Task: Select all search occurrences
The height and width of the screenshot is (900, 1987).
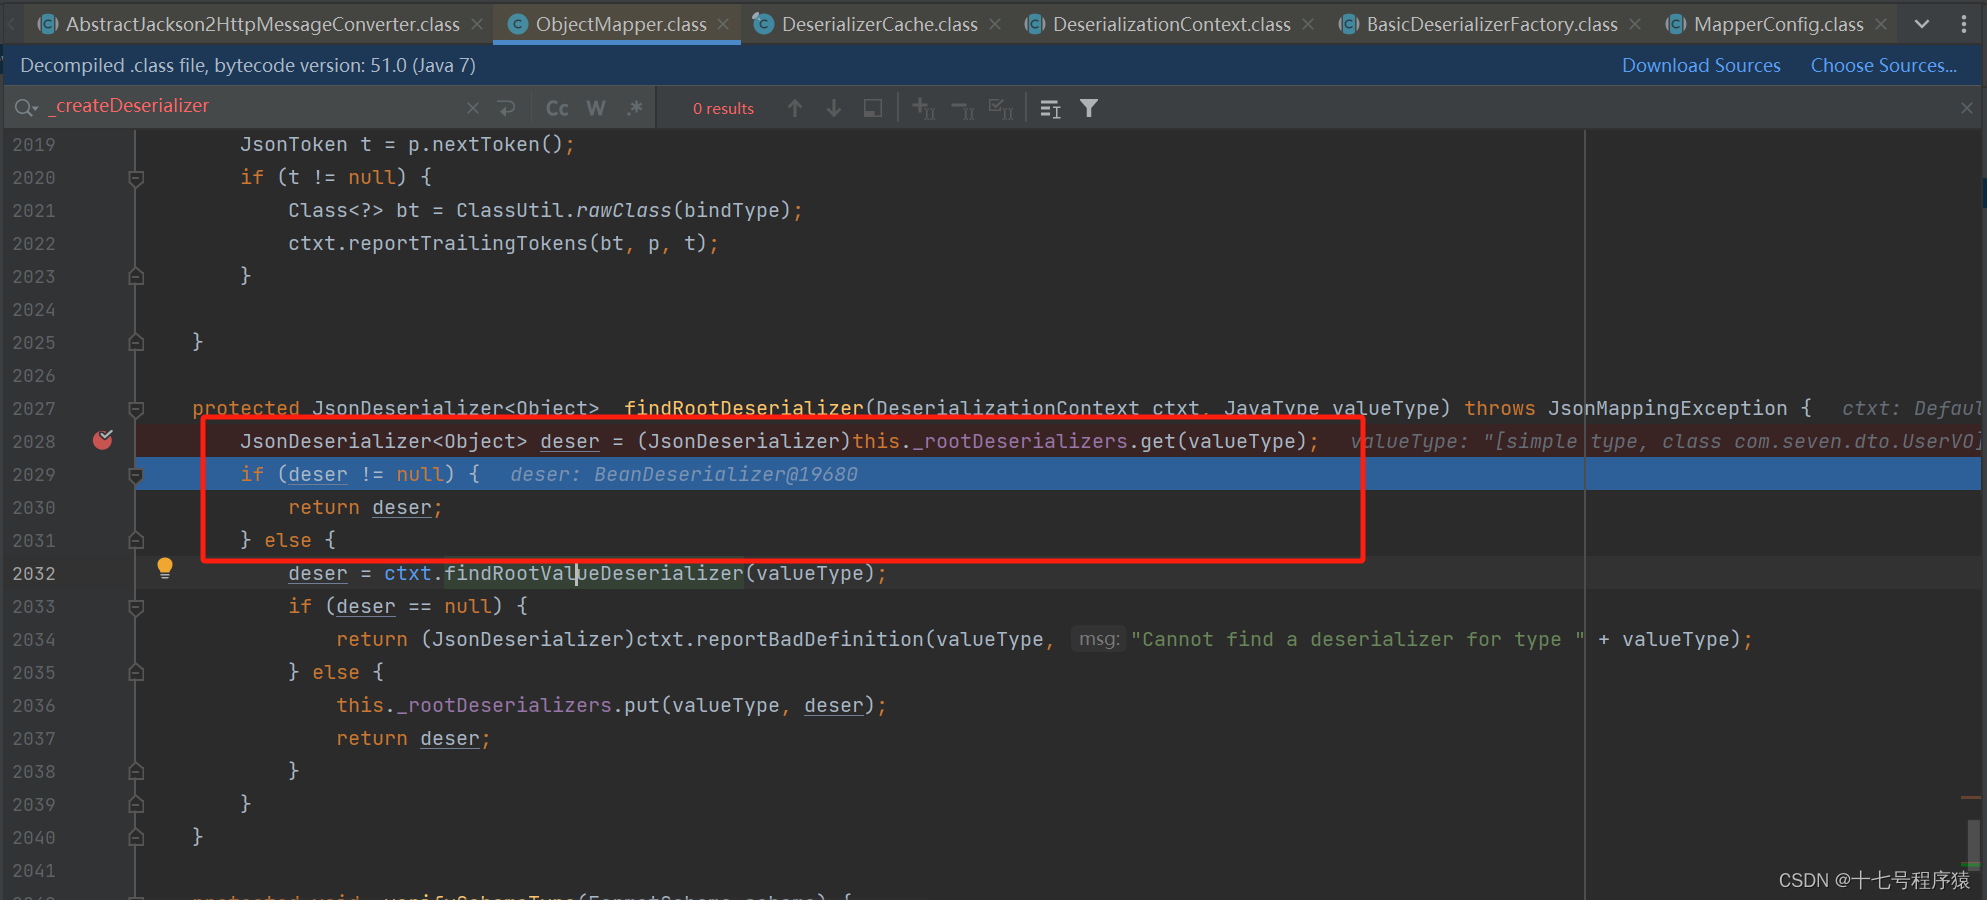Action: click(x=1001, y=108)
